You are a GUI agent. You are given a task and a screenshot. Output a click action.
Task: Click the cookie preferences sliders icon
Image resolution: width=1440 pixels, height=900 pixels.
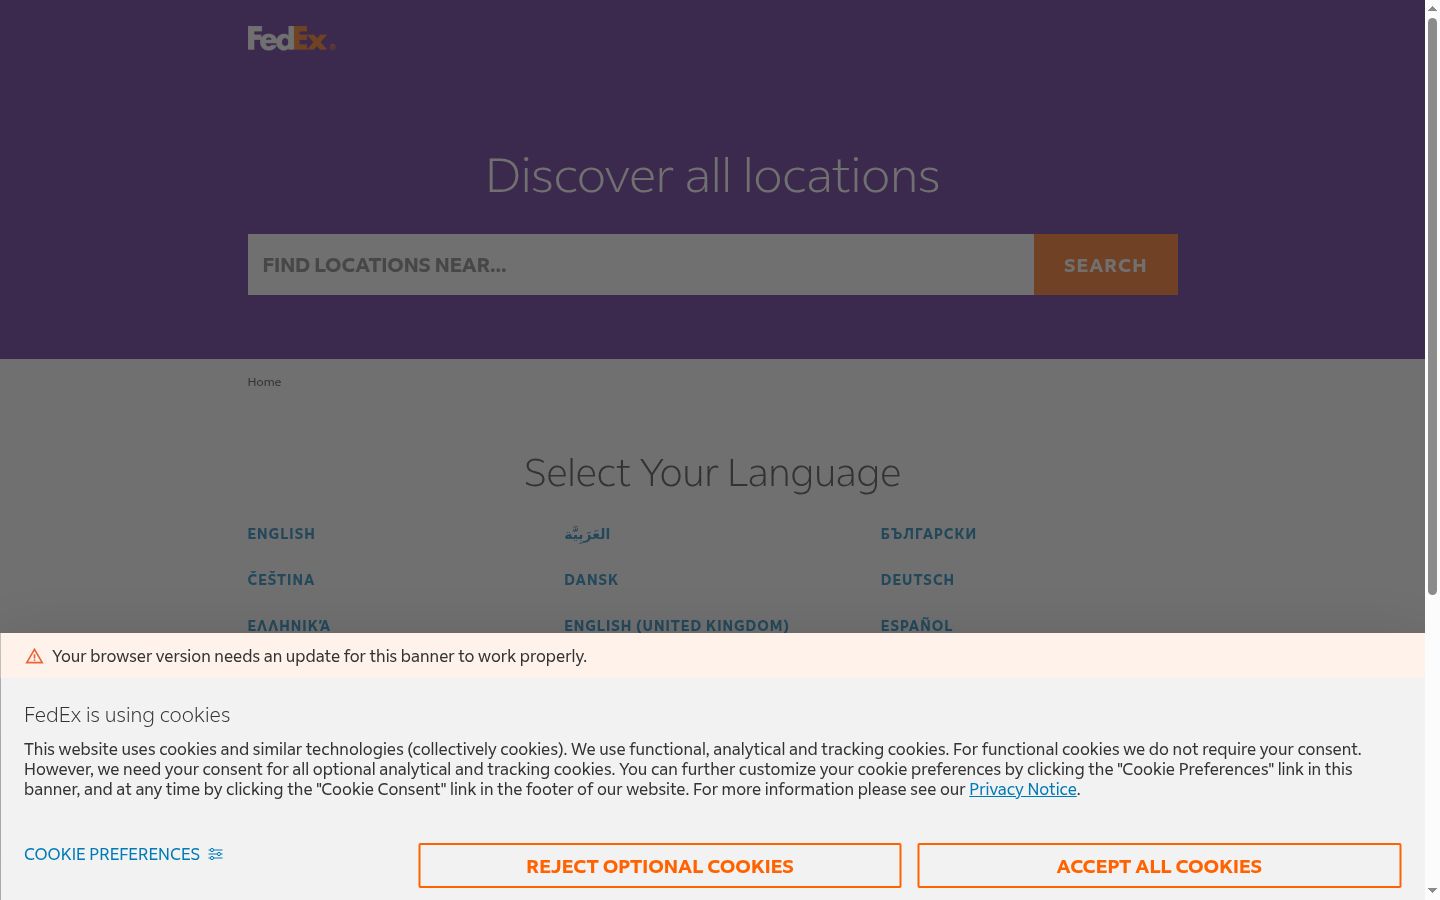(215, 854)
